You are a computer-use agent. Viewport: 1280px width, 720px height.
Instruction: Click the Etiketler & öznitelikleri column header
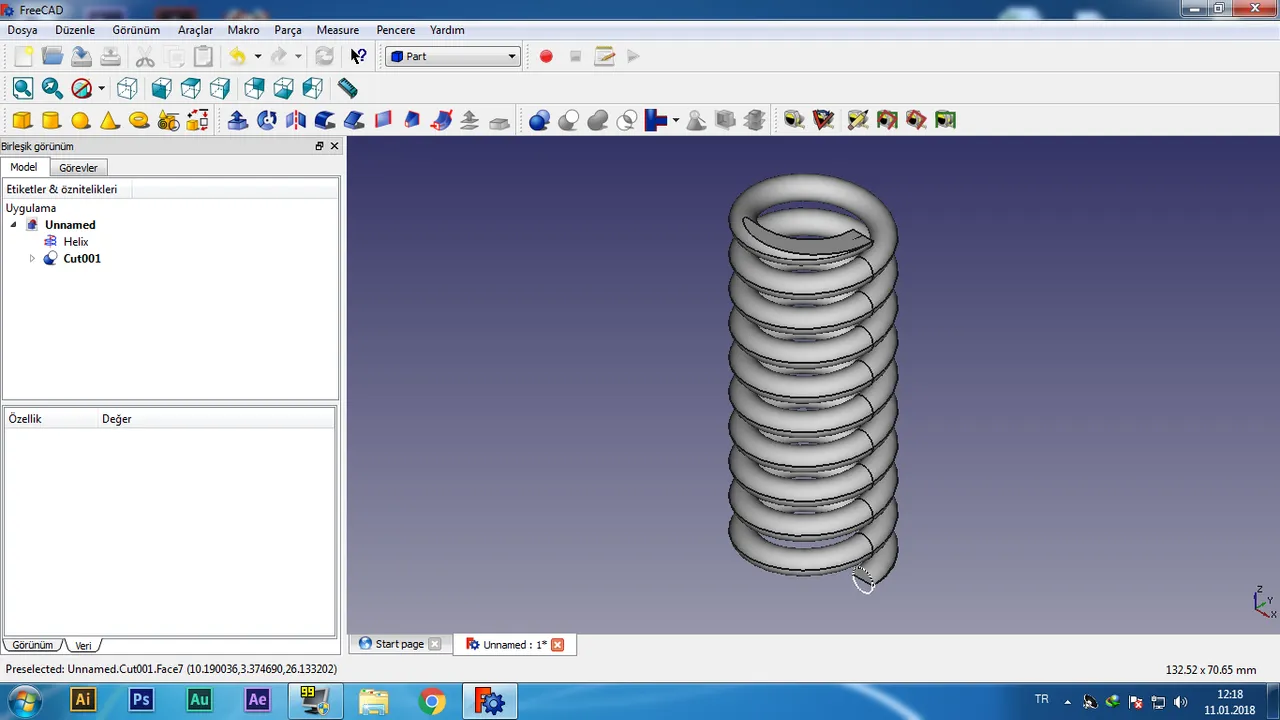(62, 189)
